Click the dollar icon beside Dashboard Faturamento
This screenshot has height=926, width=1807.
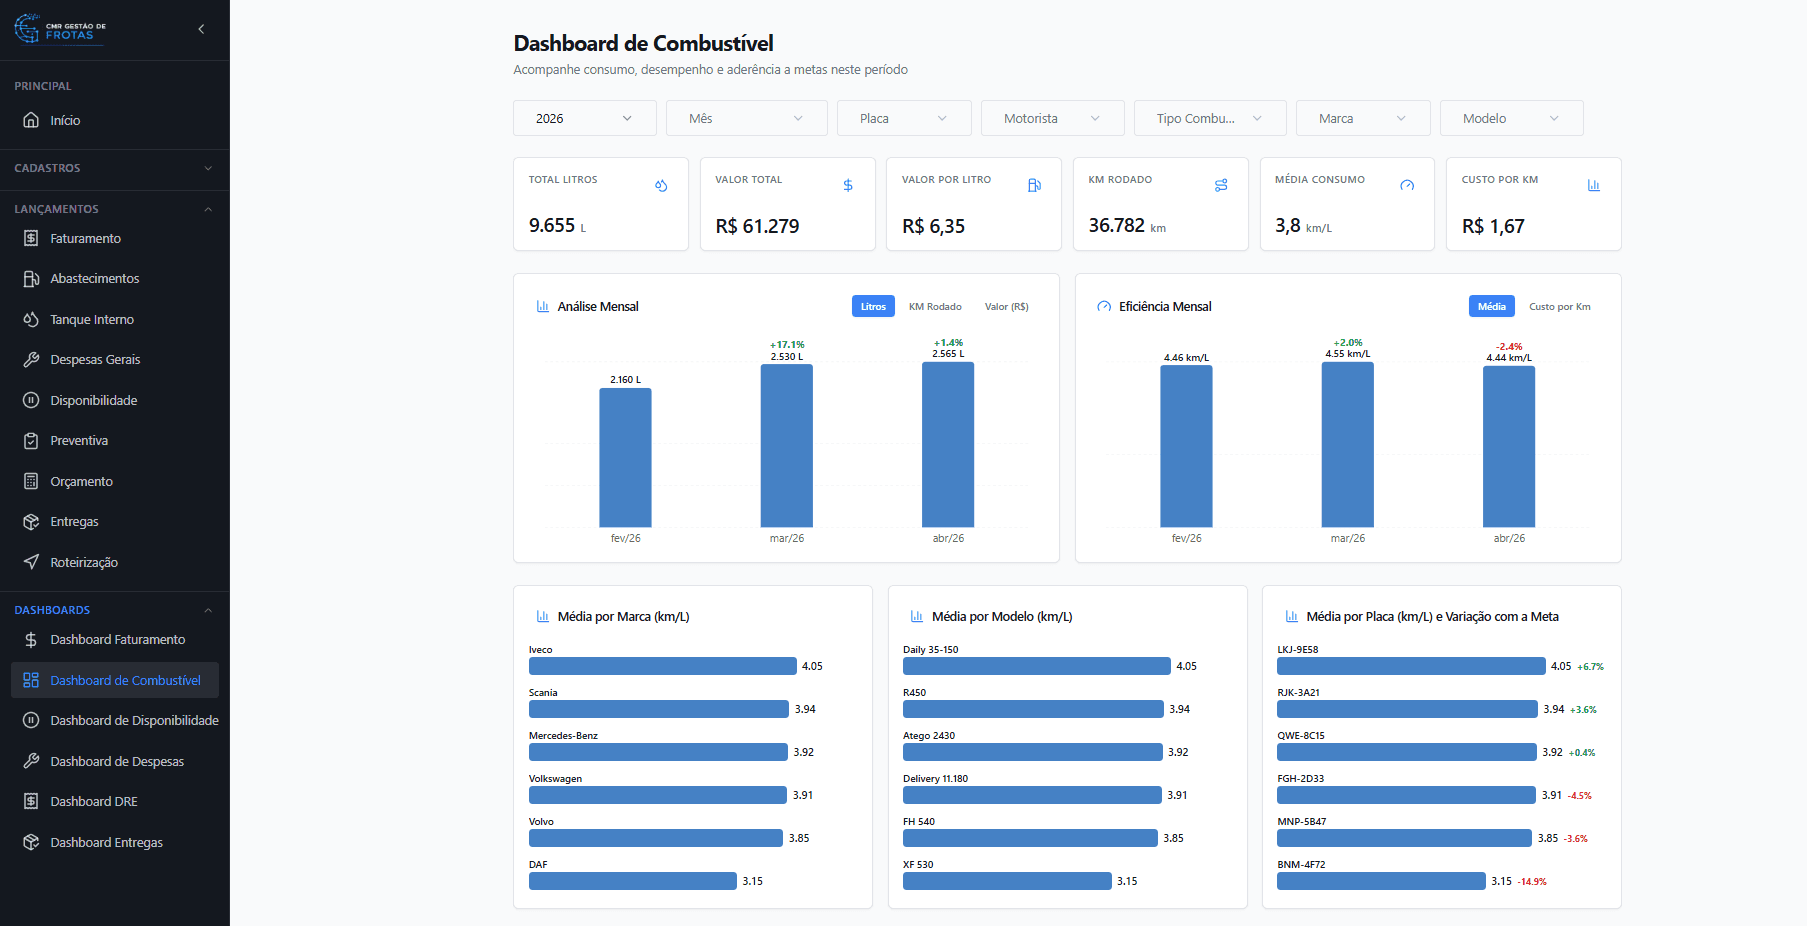(x=31, y=639)
